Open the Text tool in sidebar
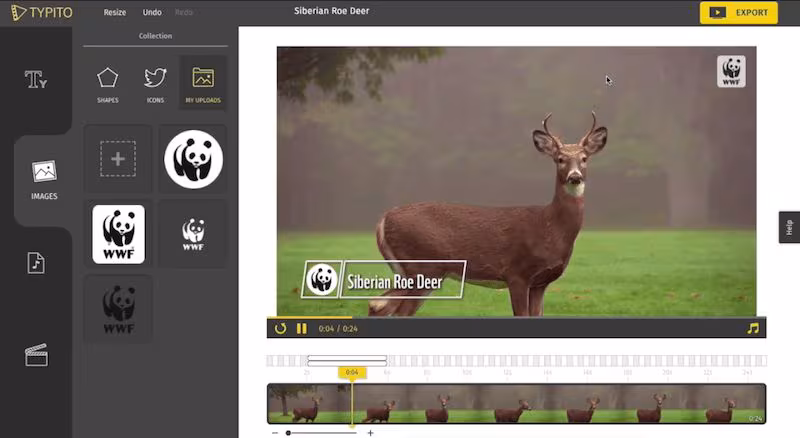 point(36,79)
